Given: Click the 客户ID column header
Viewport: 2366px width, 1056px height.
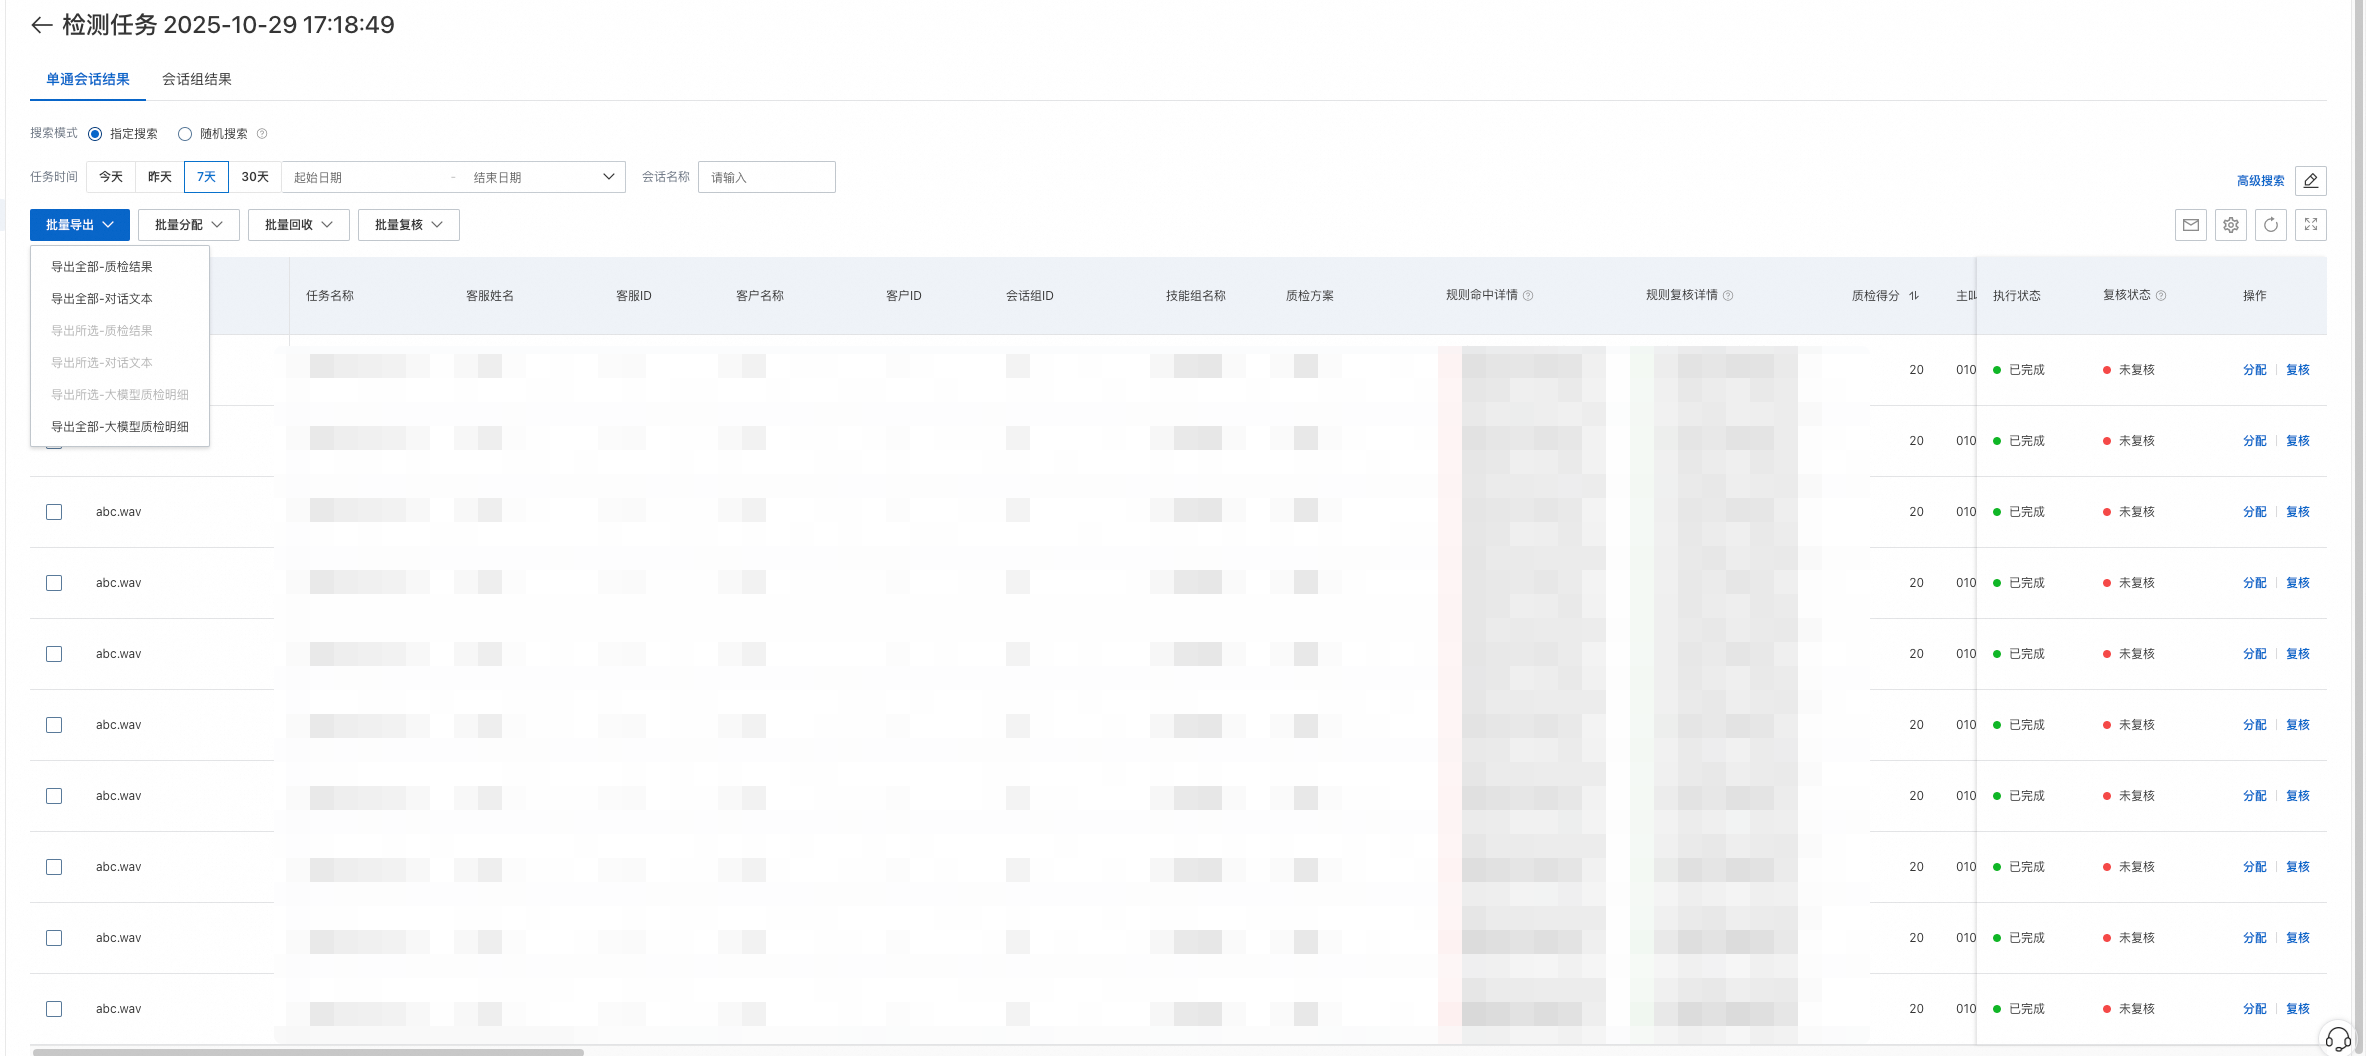Looking at the screenshot, I should click(x=904, y=296).
